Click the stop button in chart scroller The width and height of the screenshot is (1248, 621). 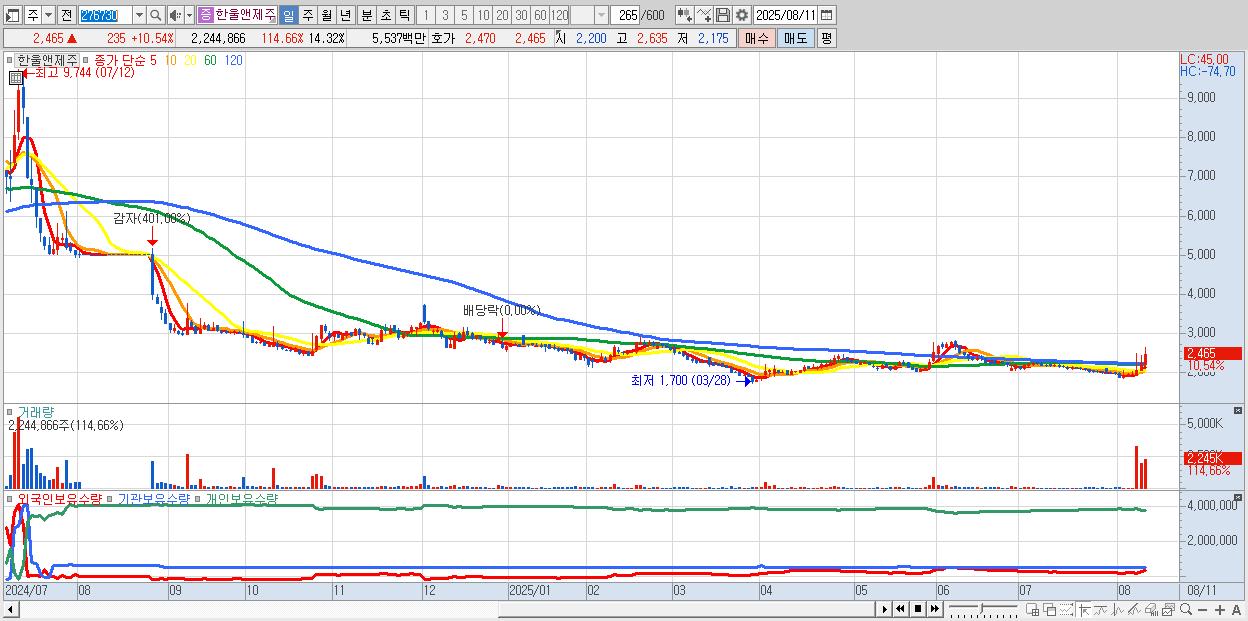tap(917, 609)
